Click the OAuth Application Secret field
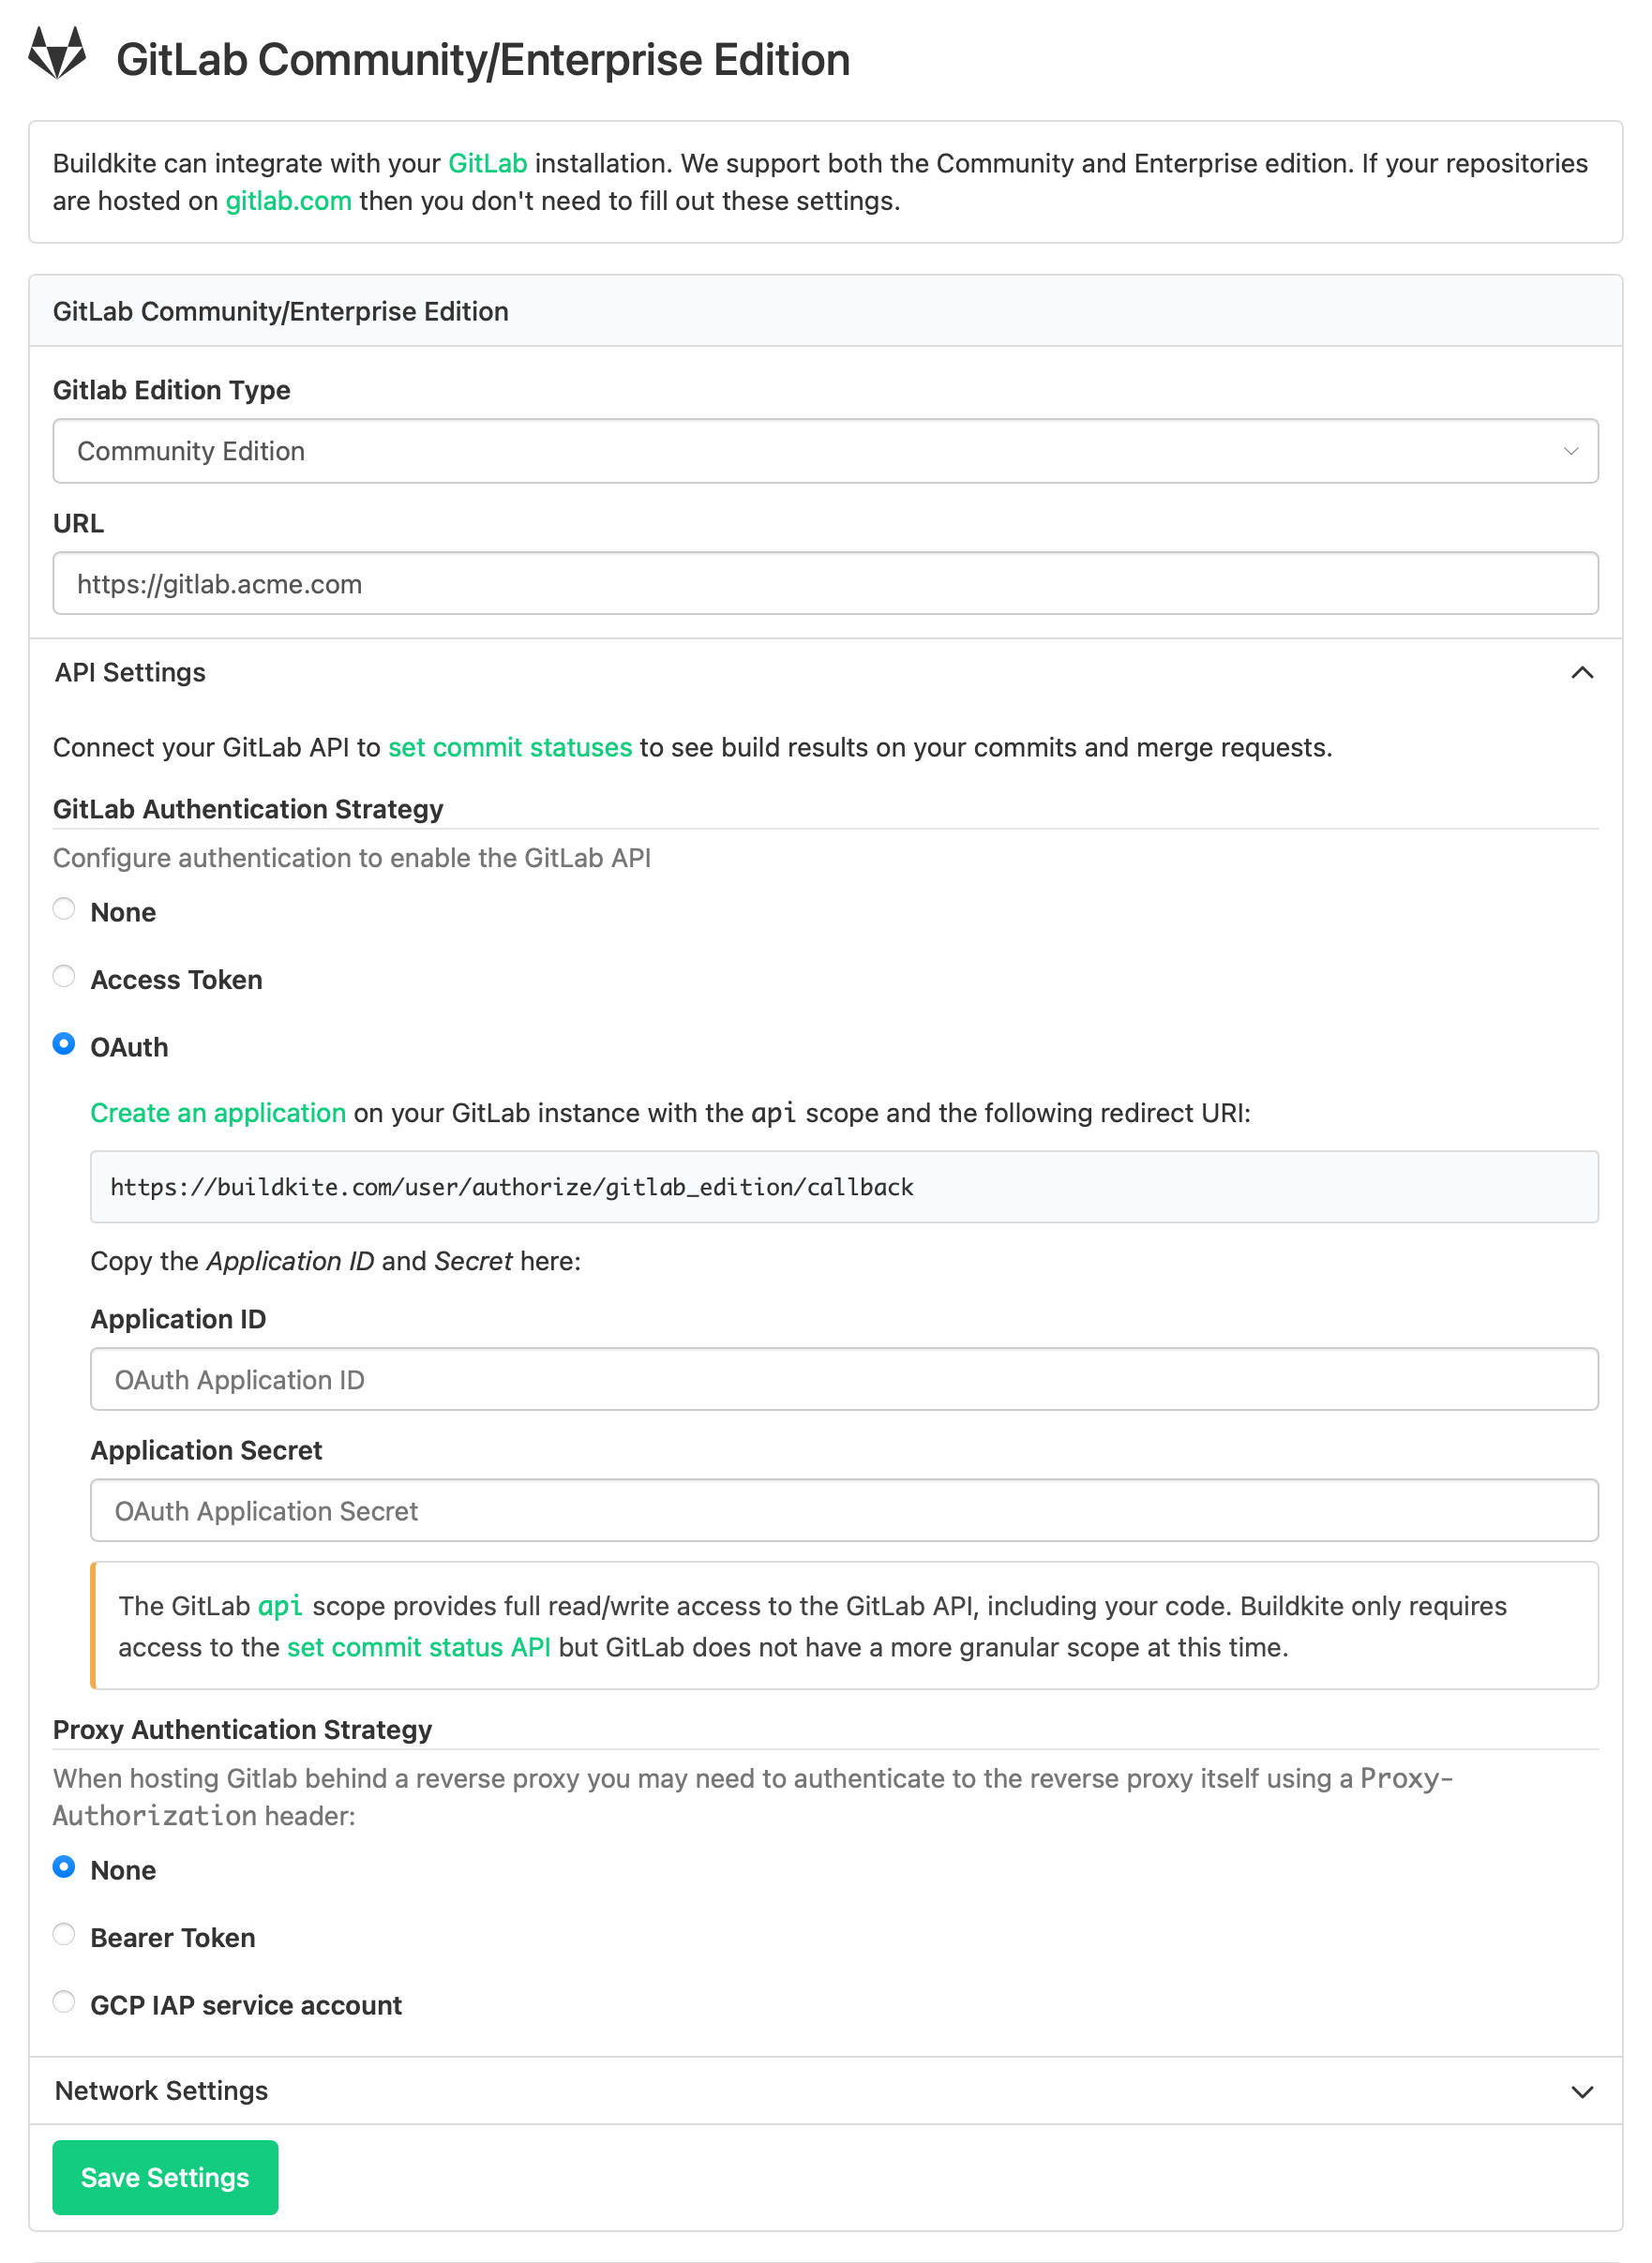Viewport: 1652px width, 2263px height. [845, 1511]
